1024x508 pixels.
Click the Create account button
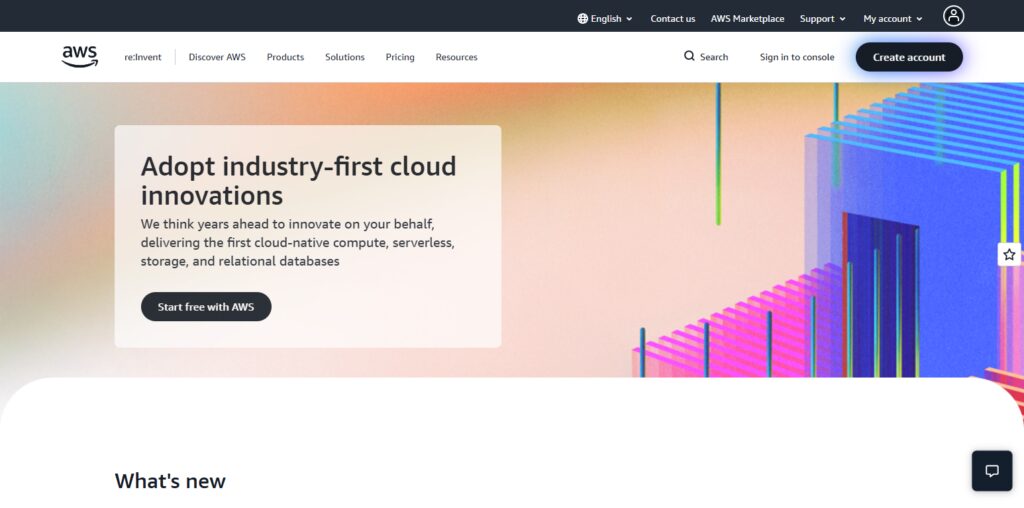[x=909, y=57]
